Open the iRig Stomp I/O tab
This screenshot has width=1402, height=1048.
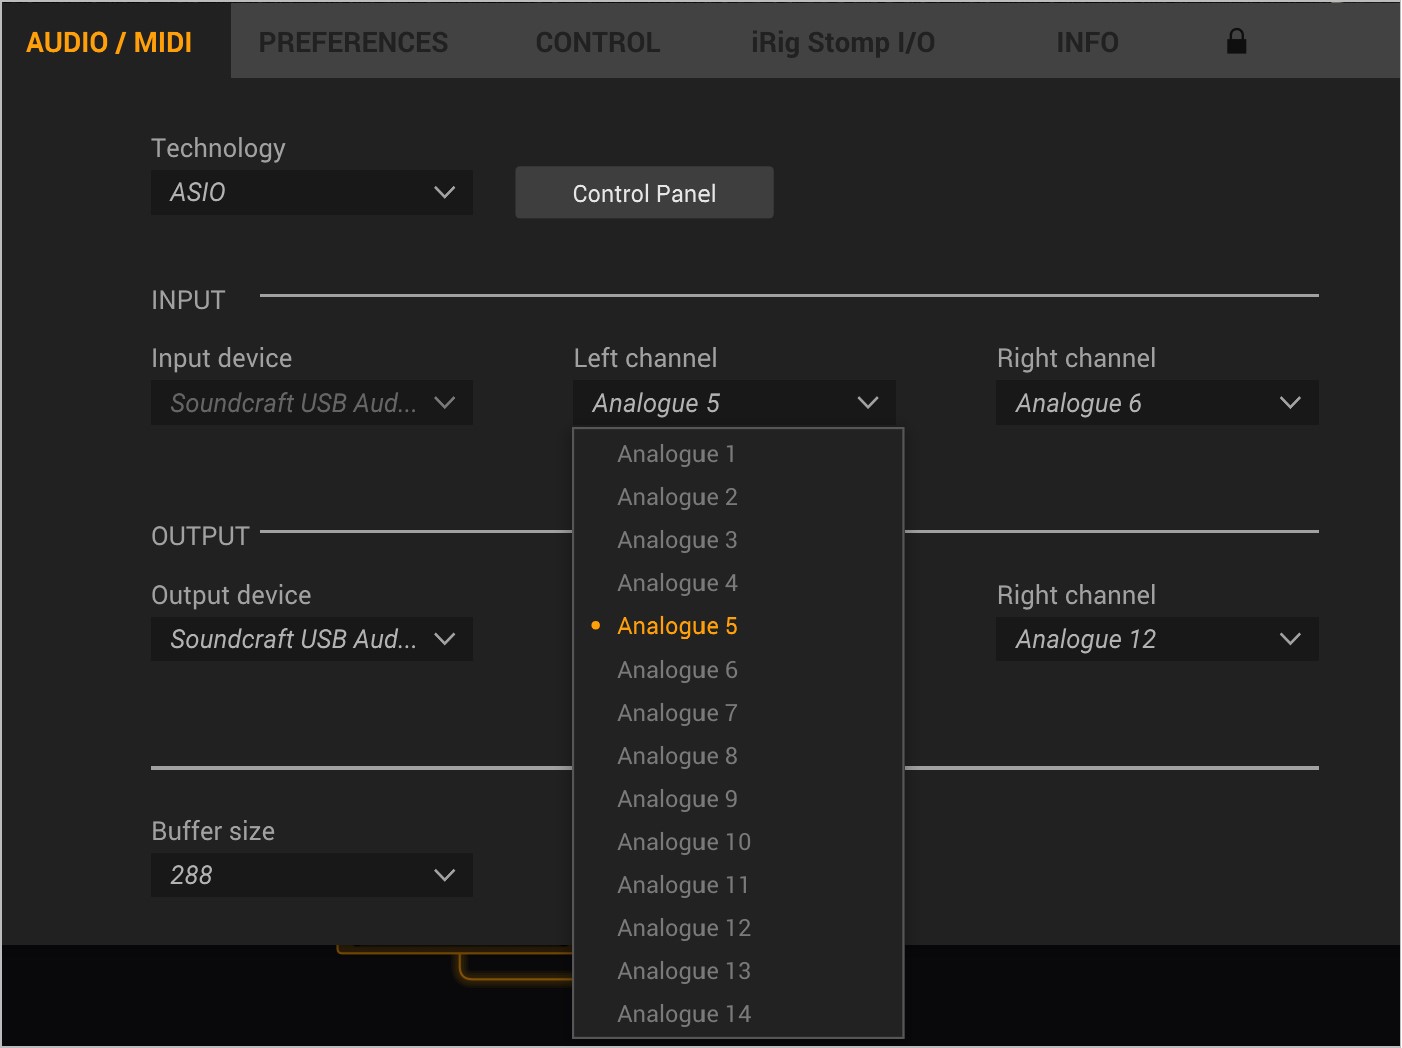[x=842, y=43]
